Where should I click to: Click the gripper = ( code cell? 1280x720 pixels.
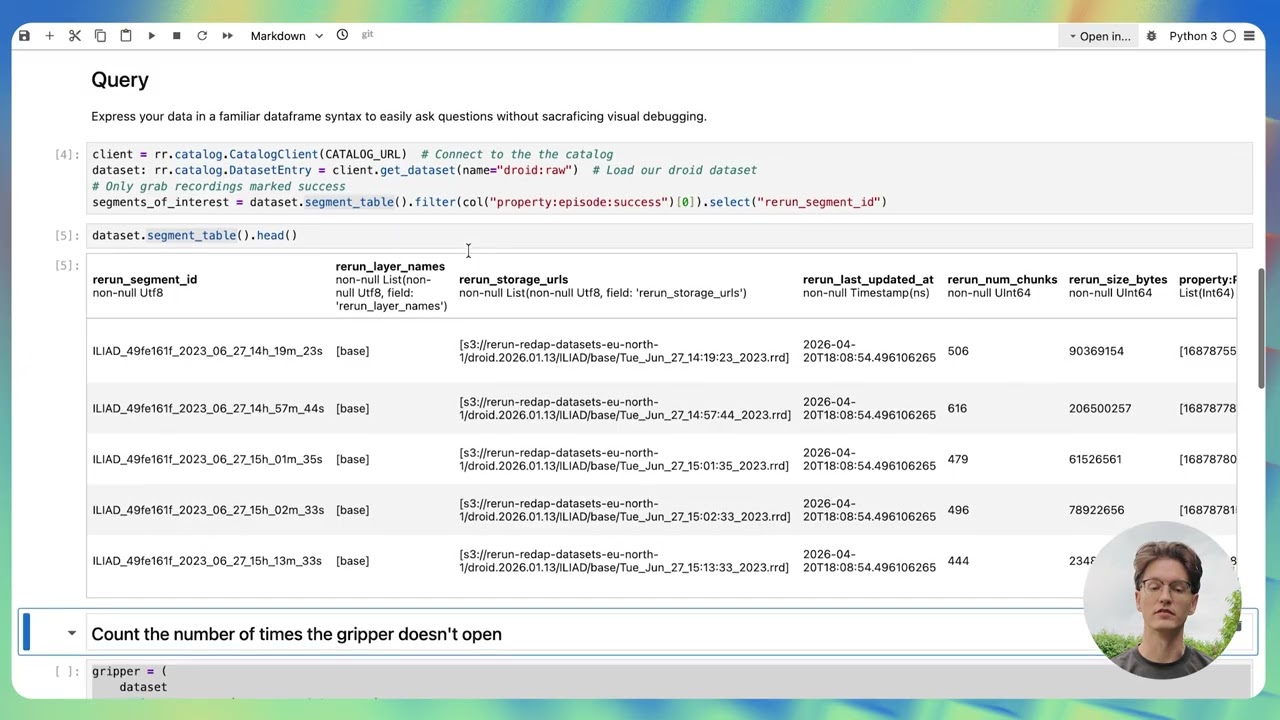pos(671,679)
